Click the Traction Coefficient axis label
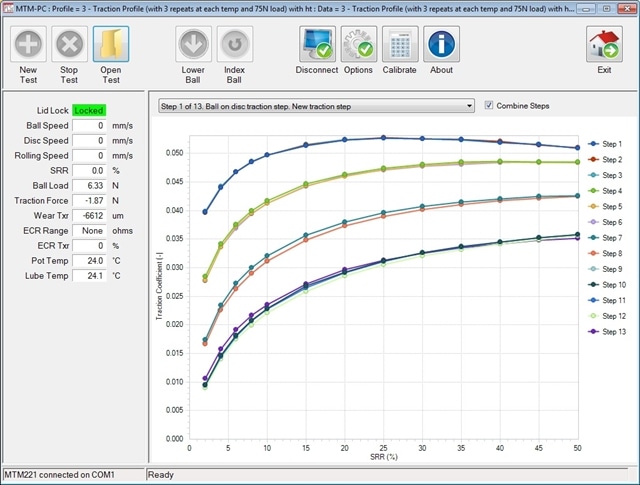The image size is (640, 485). 159,286
